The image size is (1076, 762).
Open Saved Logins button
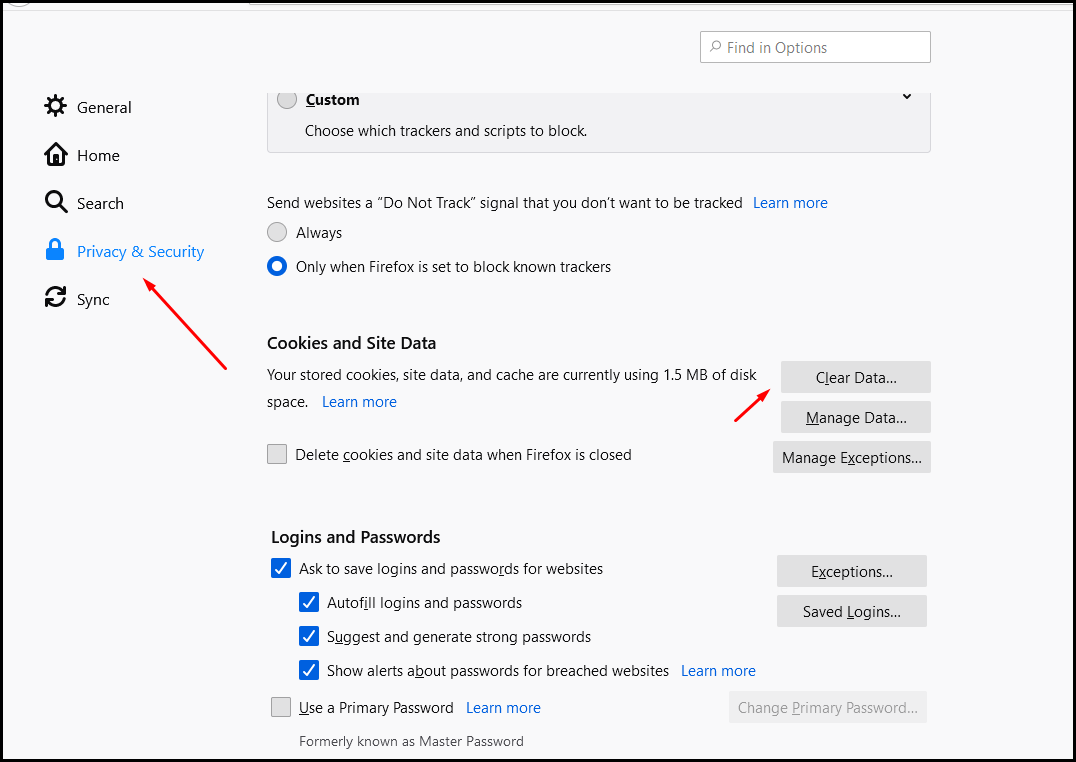852,611
